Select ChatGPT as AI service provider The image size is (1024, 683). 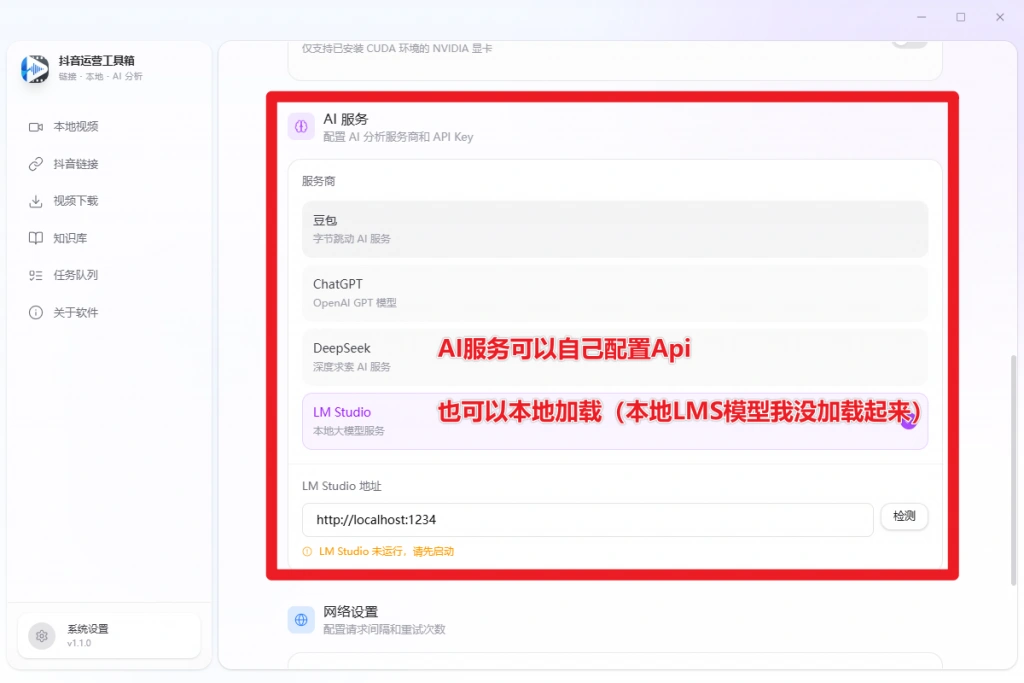(x=615, y=291)
